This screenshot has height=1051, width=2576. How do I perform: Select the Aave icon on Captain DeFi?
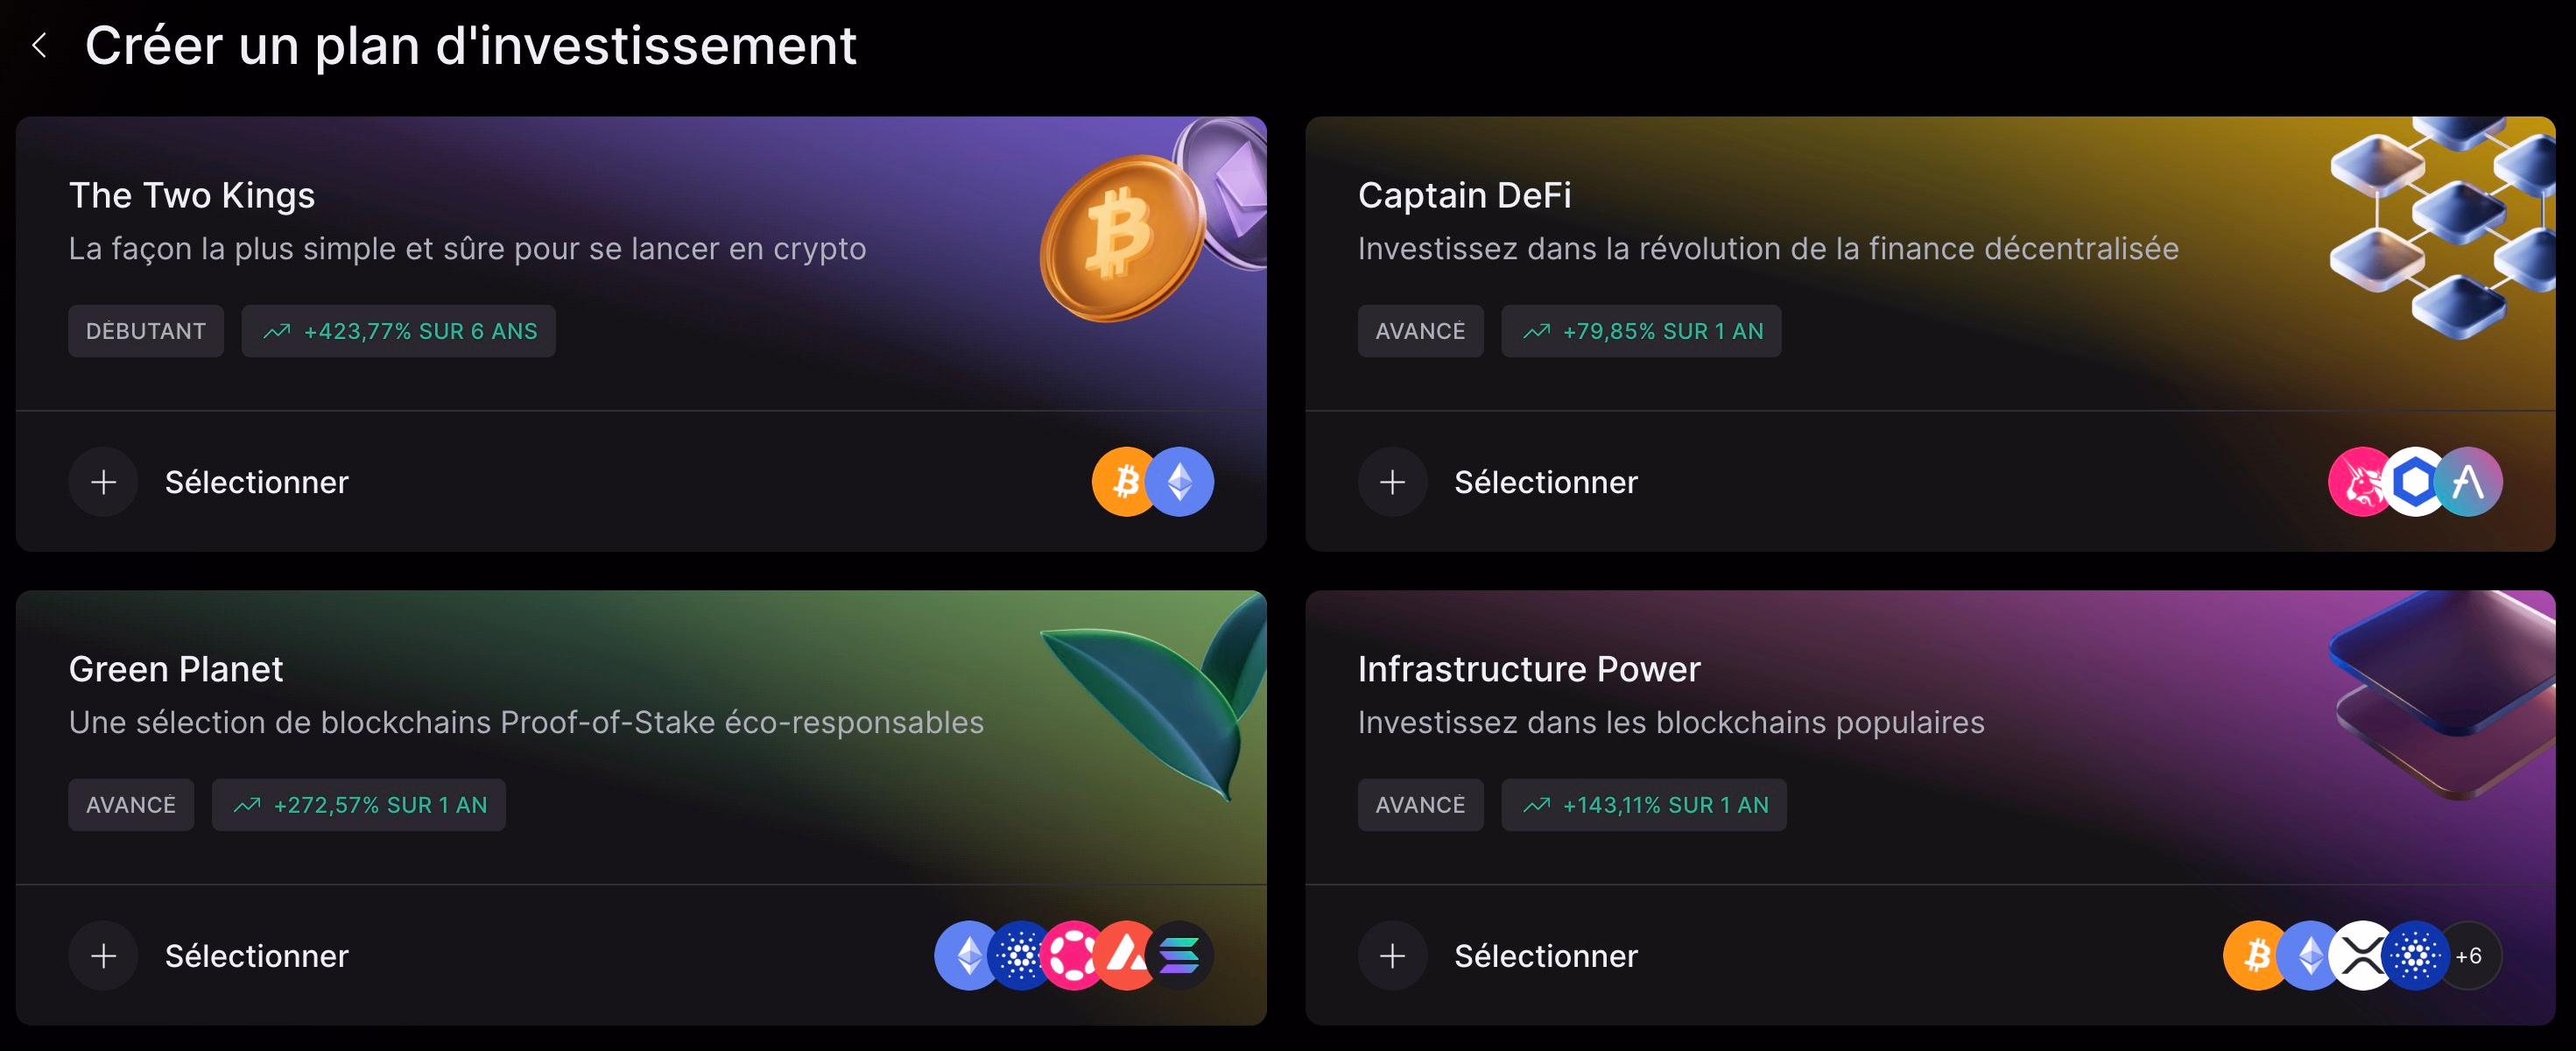coord(2470,482)
